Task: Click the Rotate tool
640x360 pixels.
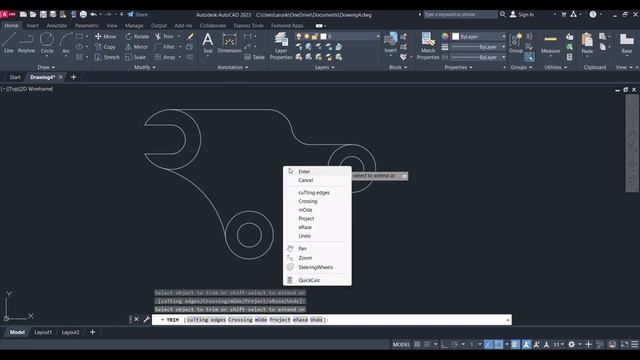Action: [137, 36]
